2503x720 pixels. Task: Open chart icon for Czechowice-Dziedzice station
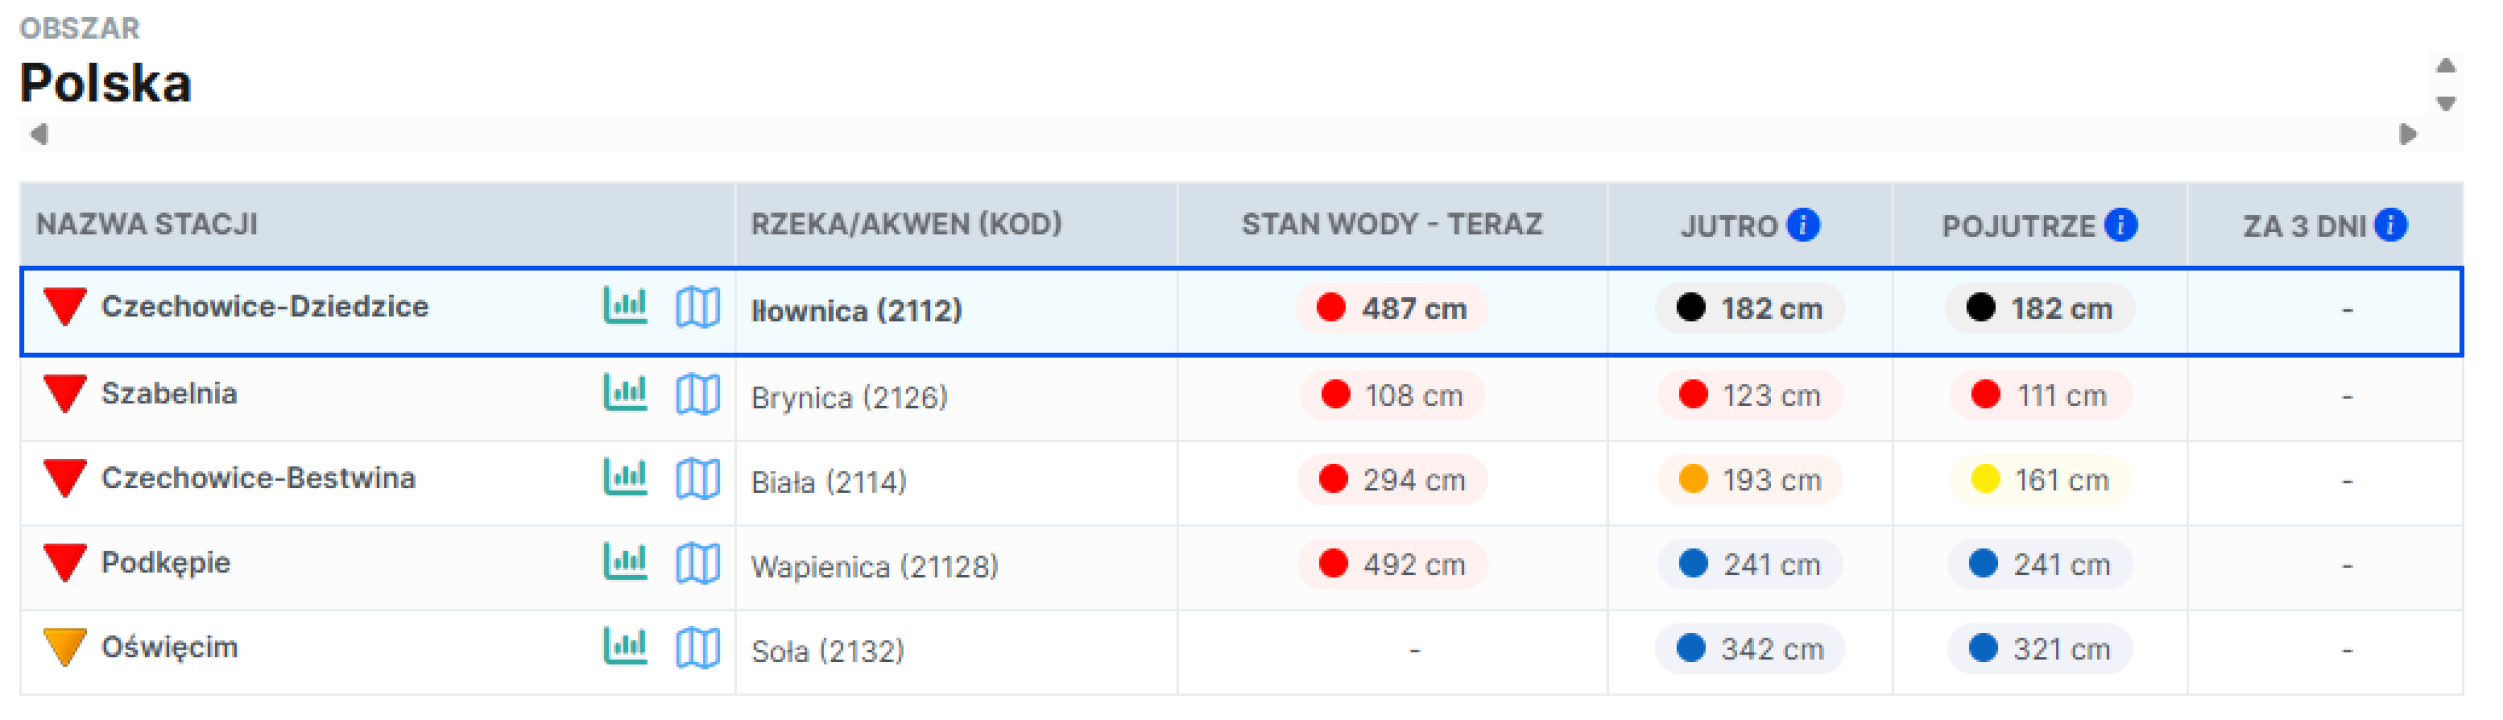(x=625, y=306)
